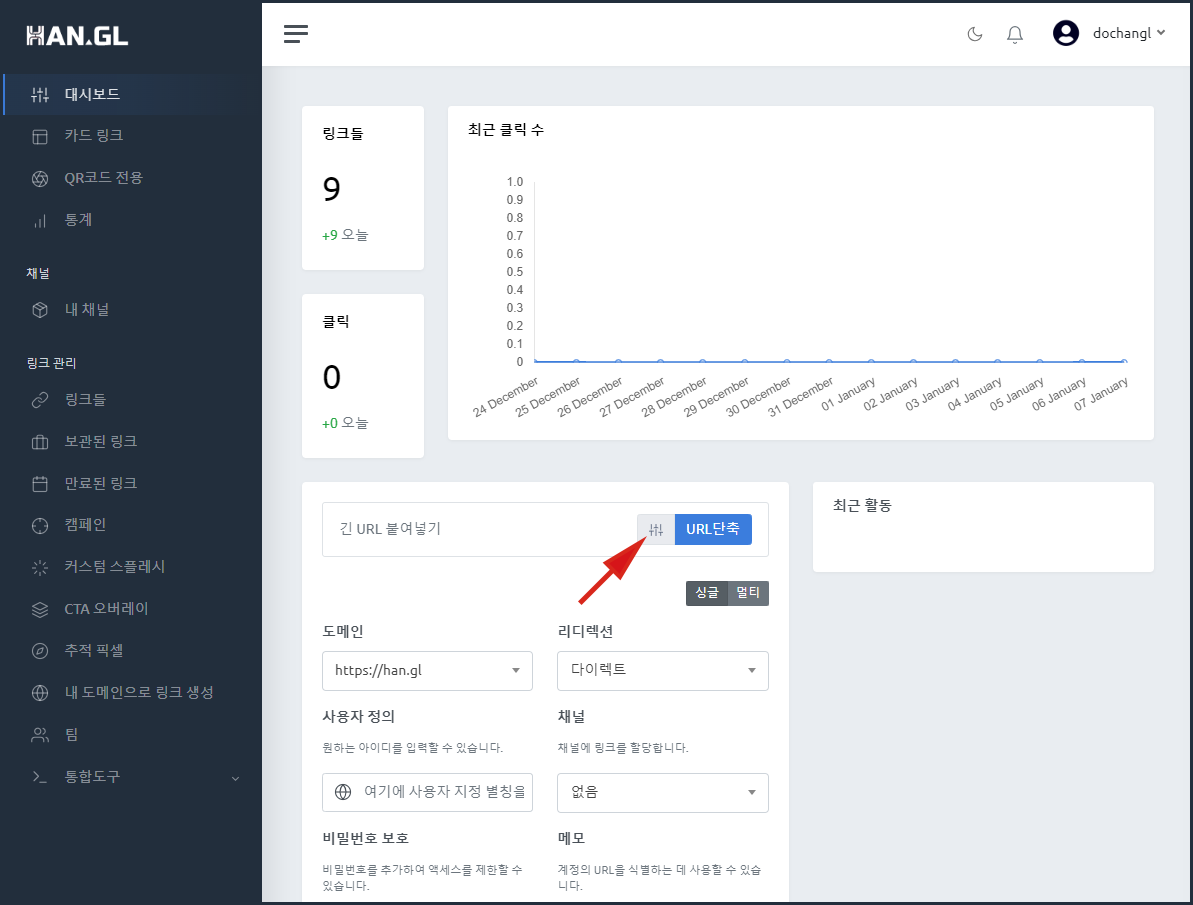Open the 리디렉션 다이렉트 dropdown
The image size is (1193, 905).
[x=663, y=671]
